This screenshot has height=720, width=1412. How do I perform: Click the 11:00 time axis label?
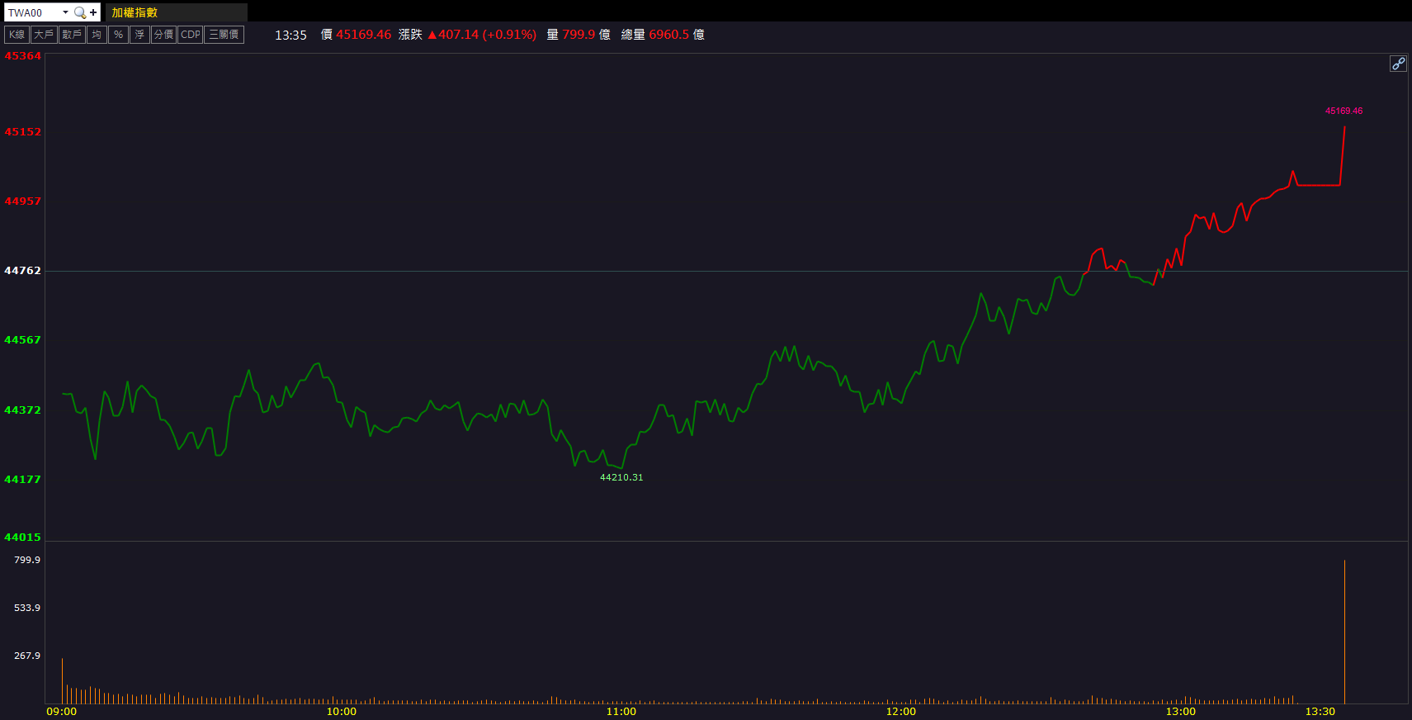[621, 712]
